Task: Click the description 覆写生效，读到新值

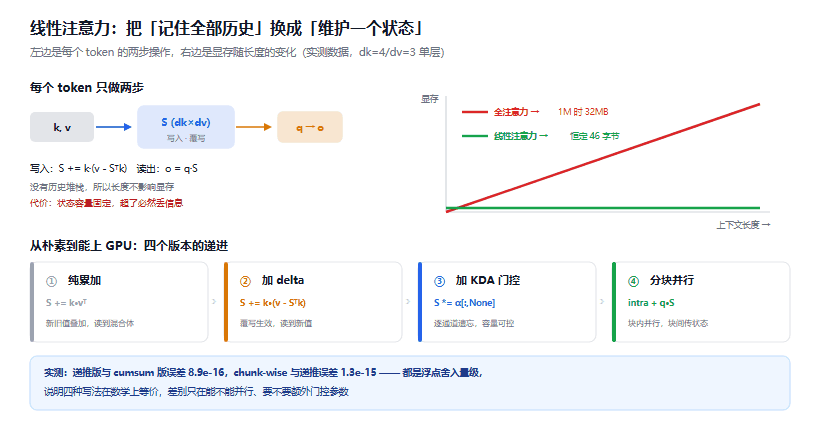Action: click(276, 323)
